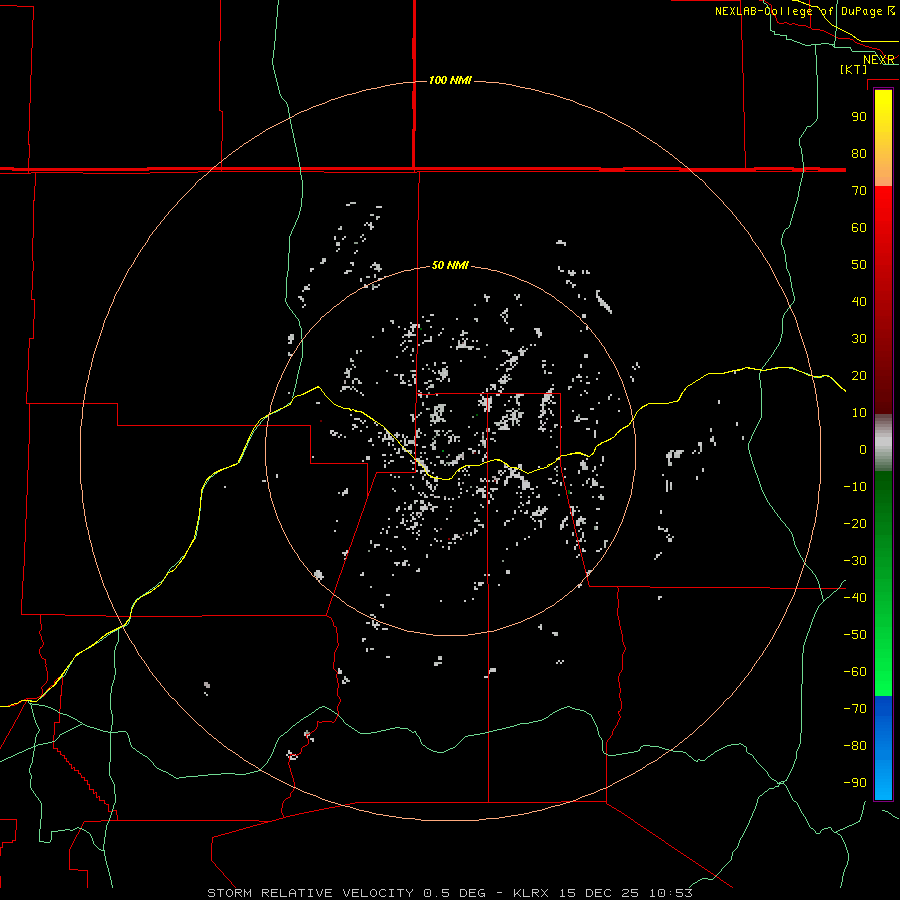The width and height of the screenshot is (900, 900).
Task: Click the 50 NMI range ring label
Action: coord(450,265)
